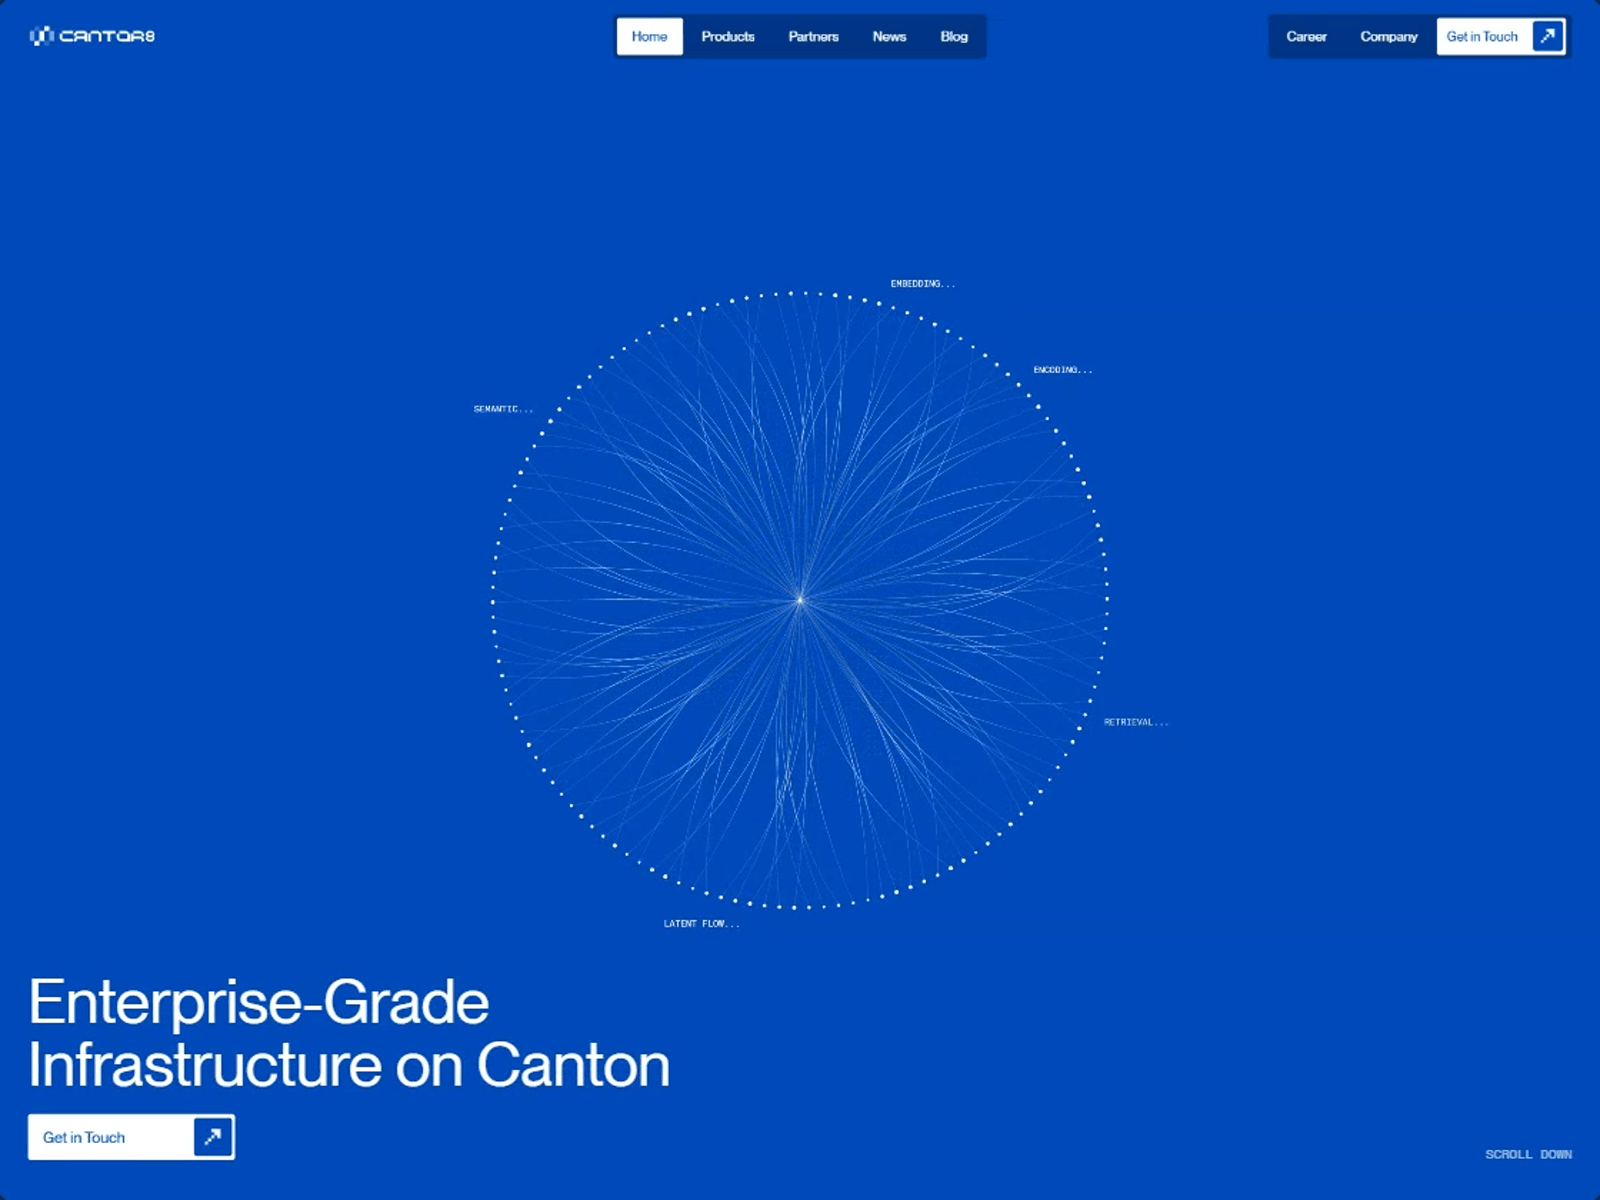Click the arrow icon in hero Get in Touch button
The image size is (1600, 1200).
click(x=213, y=1137)
